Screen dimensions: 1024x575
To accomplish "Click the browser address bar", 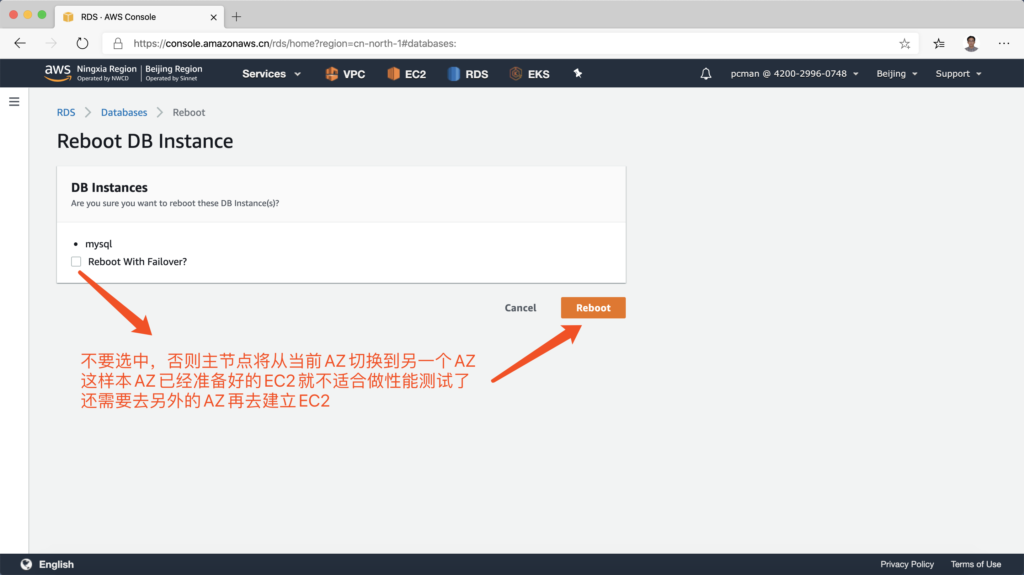I will [x=500, y=44].
